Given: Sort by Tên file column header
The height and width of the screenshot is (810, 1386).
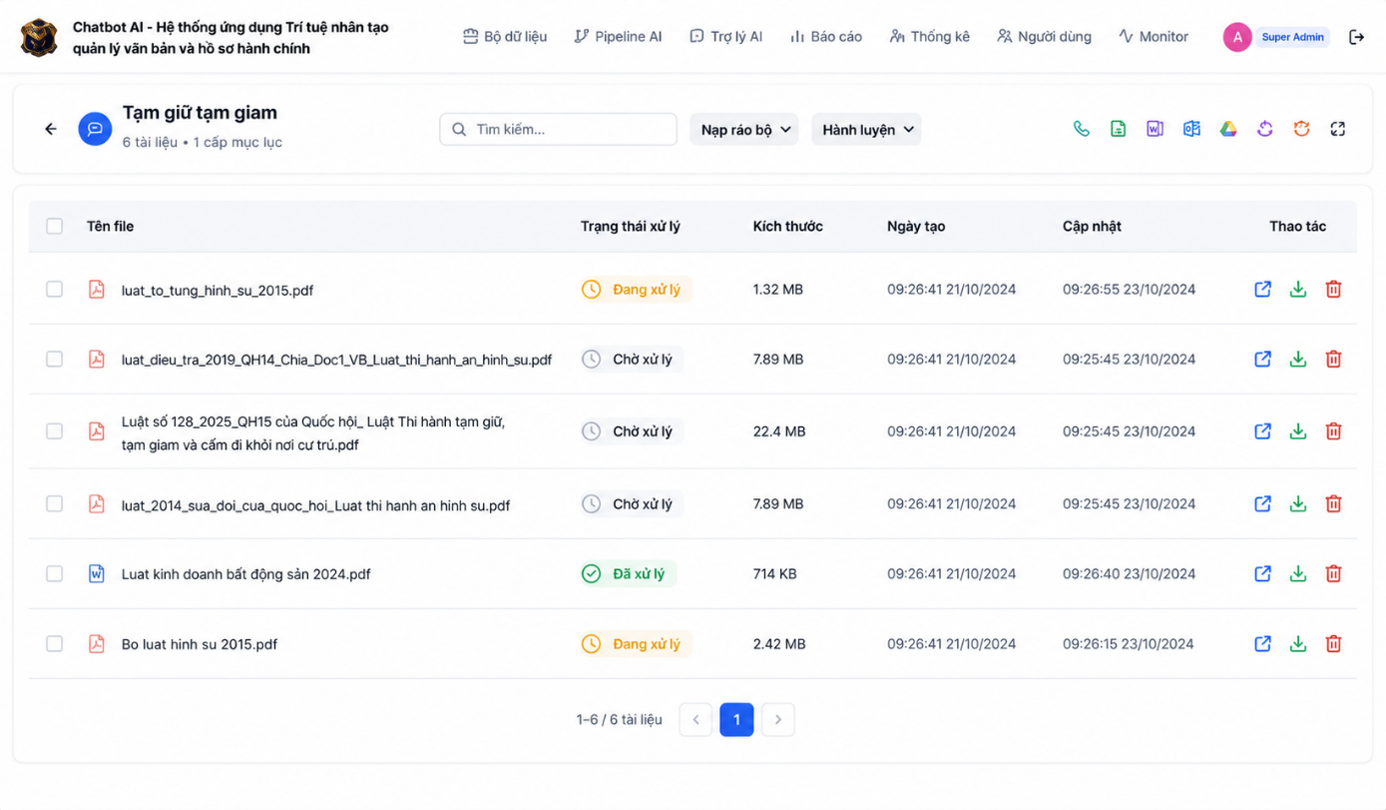Looking at the screenshot, I should click(110, 226).
